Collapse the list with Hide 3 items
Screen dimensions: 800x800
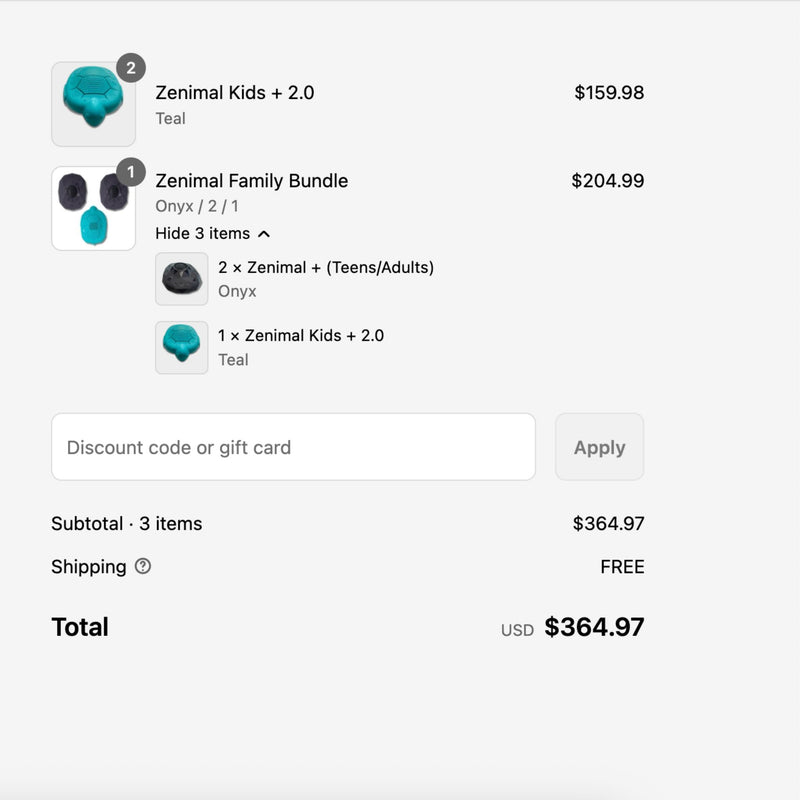tap(212, 233)
